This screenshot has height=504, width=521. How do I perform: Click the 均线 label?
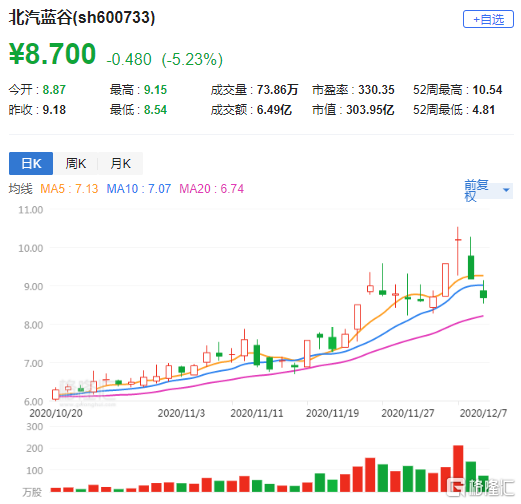point(20,189)
